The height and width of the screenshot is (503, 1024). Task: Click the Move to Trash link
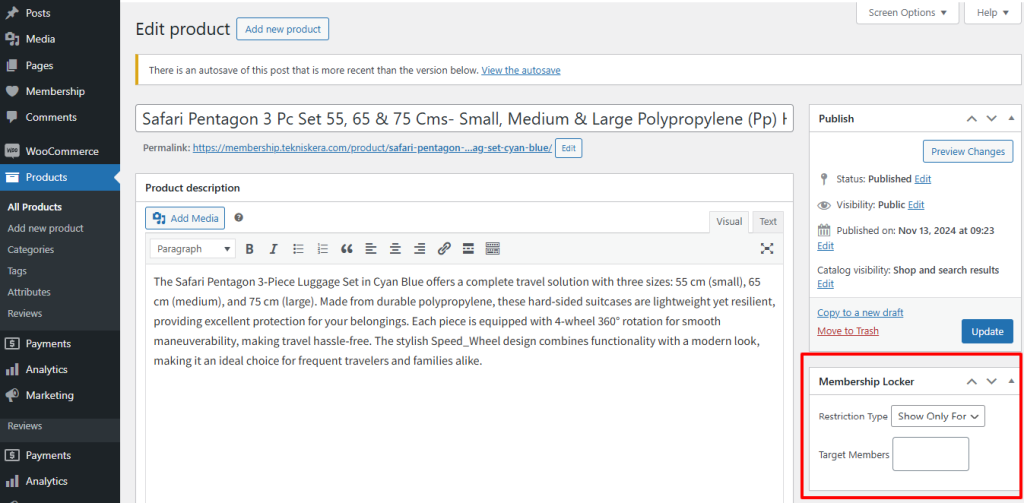[x=847, y=331]
